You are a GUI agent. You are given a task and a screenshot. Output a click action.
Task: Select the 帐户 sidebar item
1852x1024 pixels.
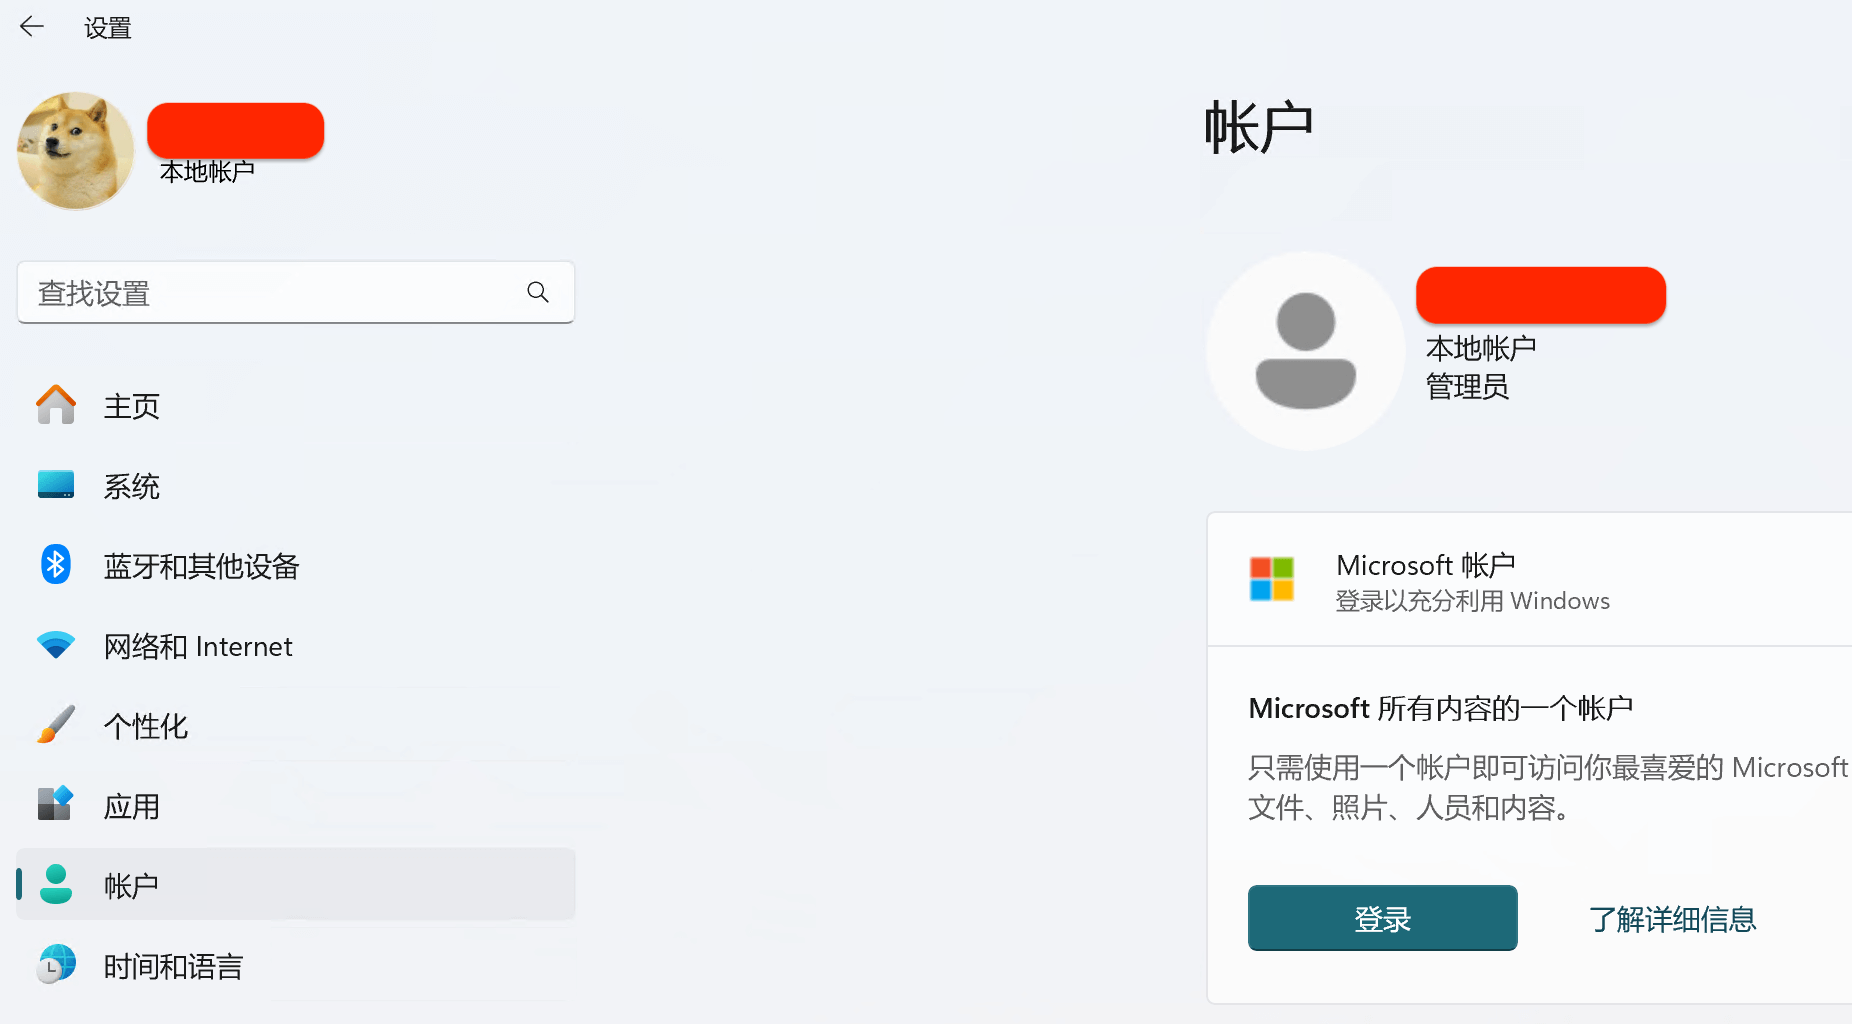[132, 885]
